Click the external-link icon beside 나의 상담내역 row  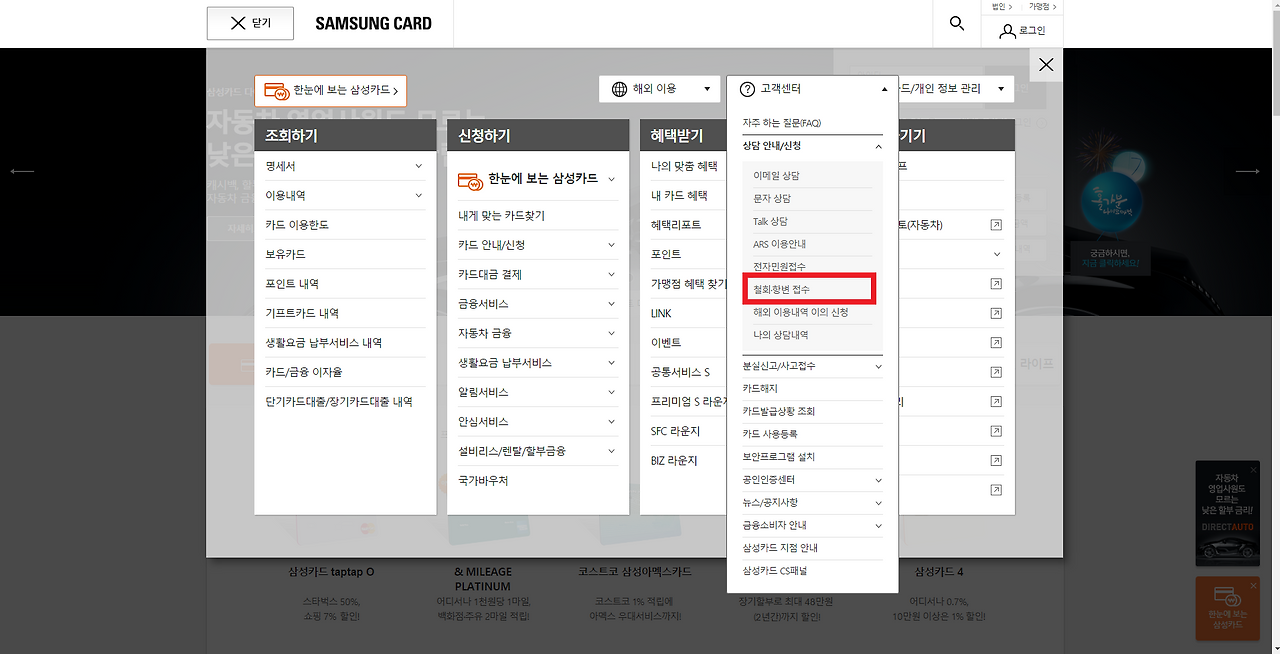[995, 342]
